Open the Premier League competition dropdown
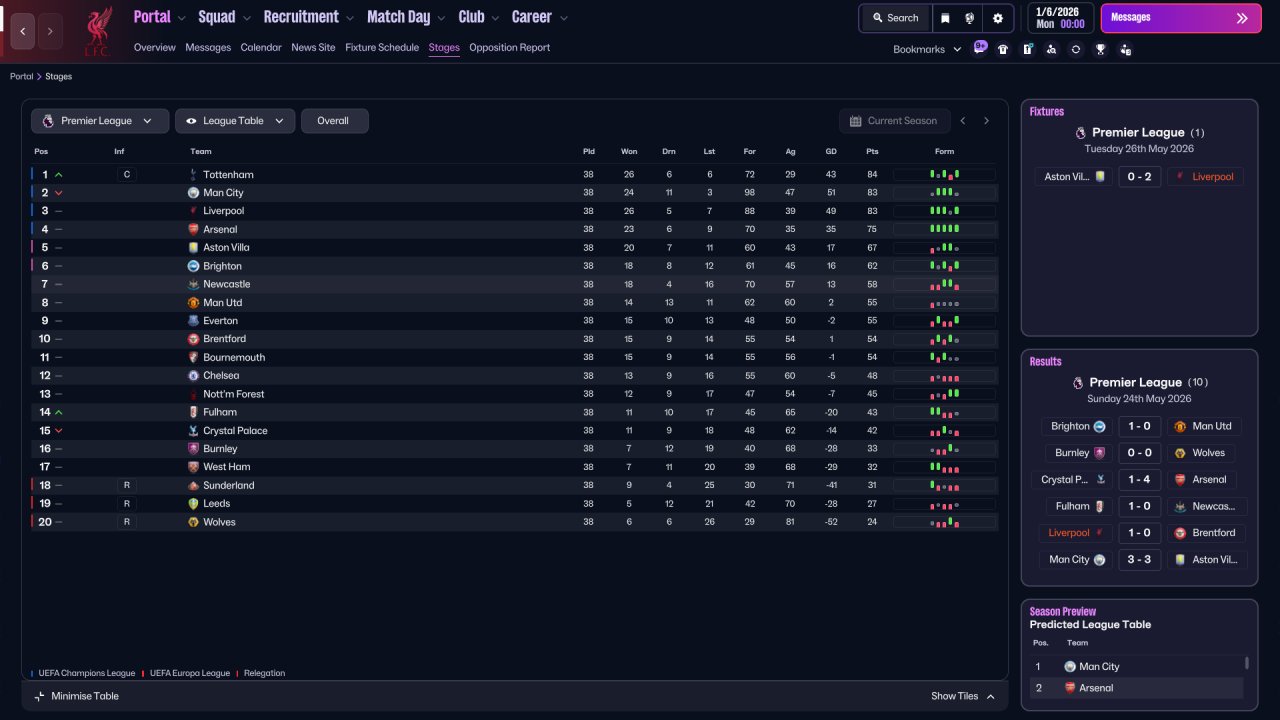 pyautogui.click(x=98, y=121)
